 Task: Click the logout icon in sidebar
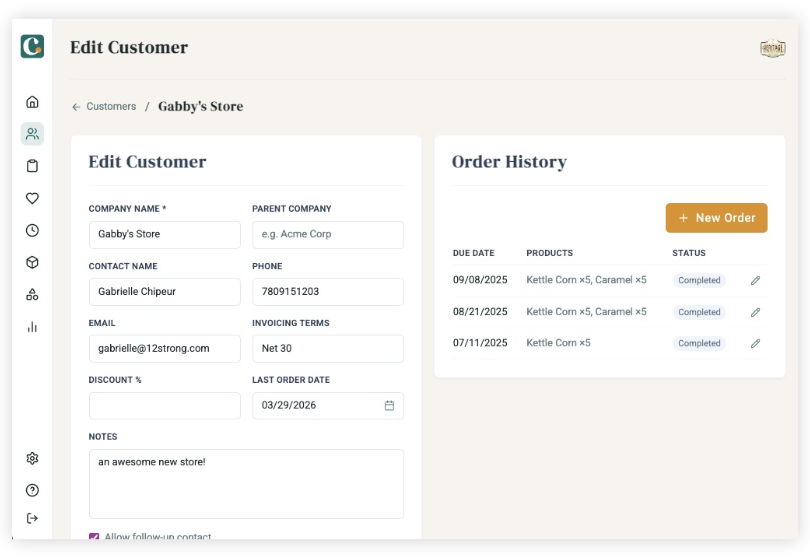[x=32, y=518]
